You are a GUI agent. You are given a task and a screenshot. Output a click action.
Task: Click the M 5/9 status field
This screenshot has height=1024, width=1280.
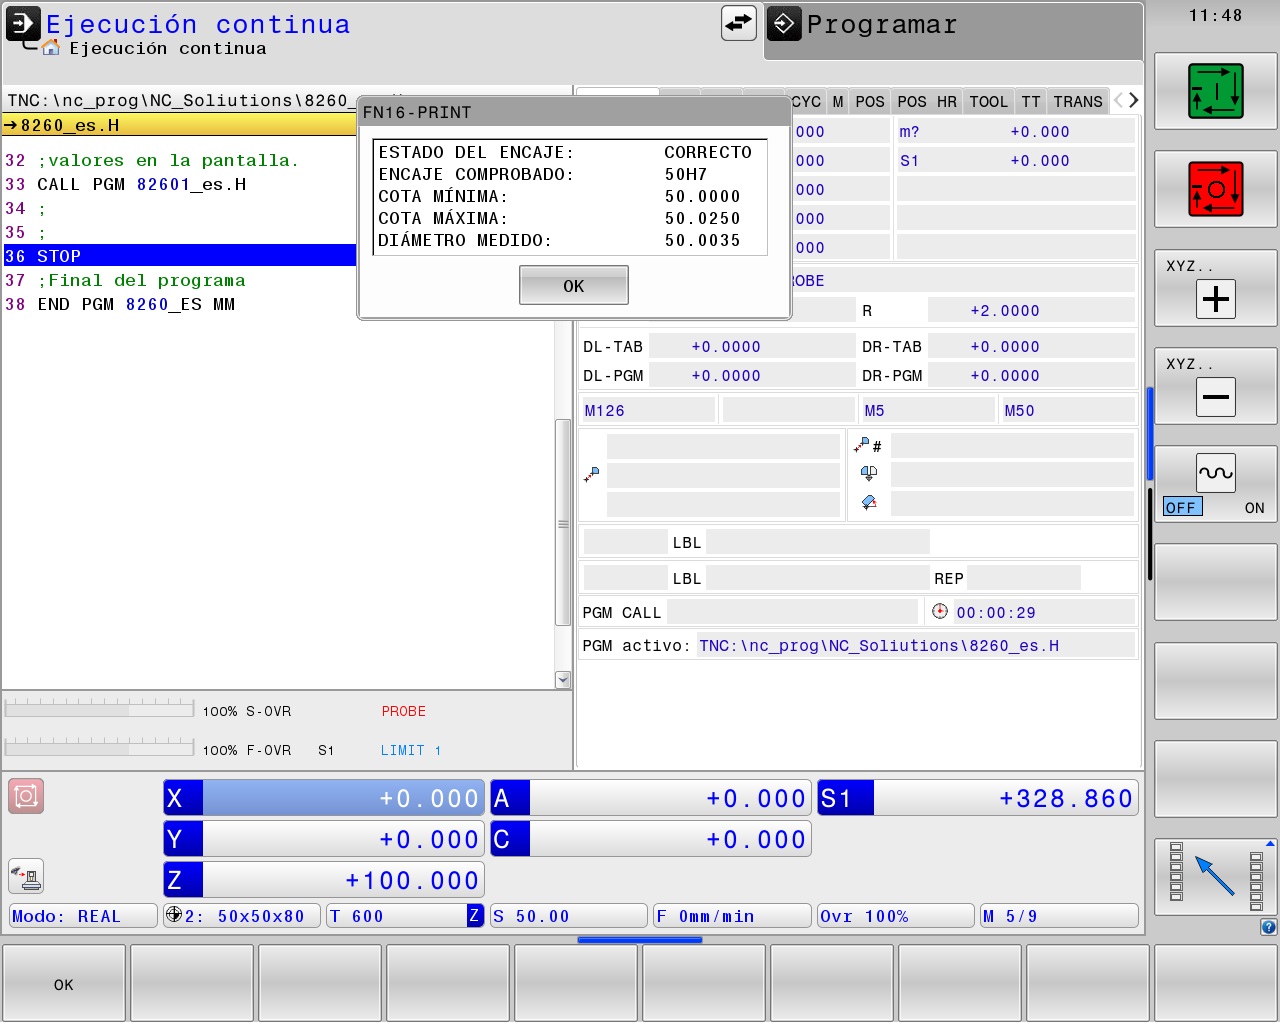click(x=1059, y=916)
